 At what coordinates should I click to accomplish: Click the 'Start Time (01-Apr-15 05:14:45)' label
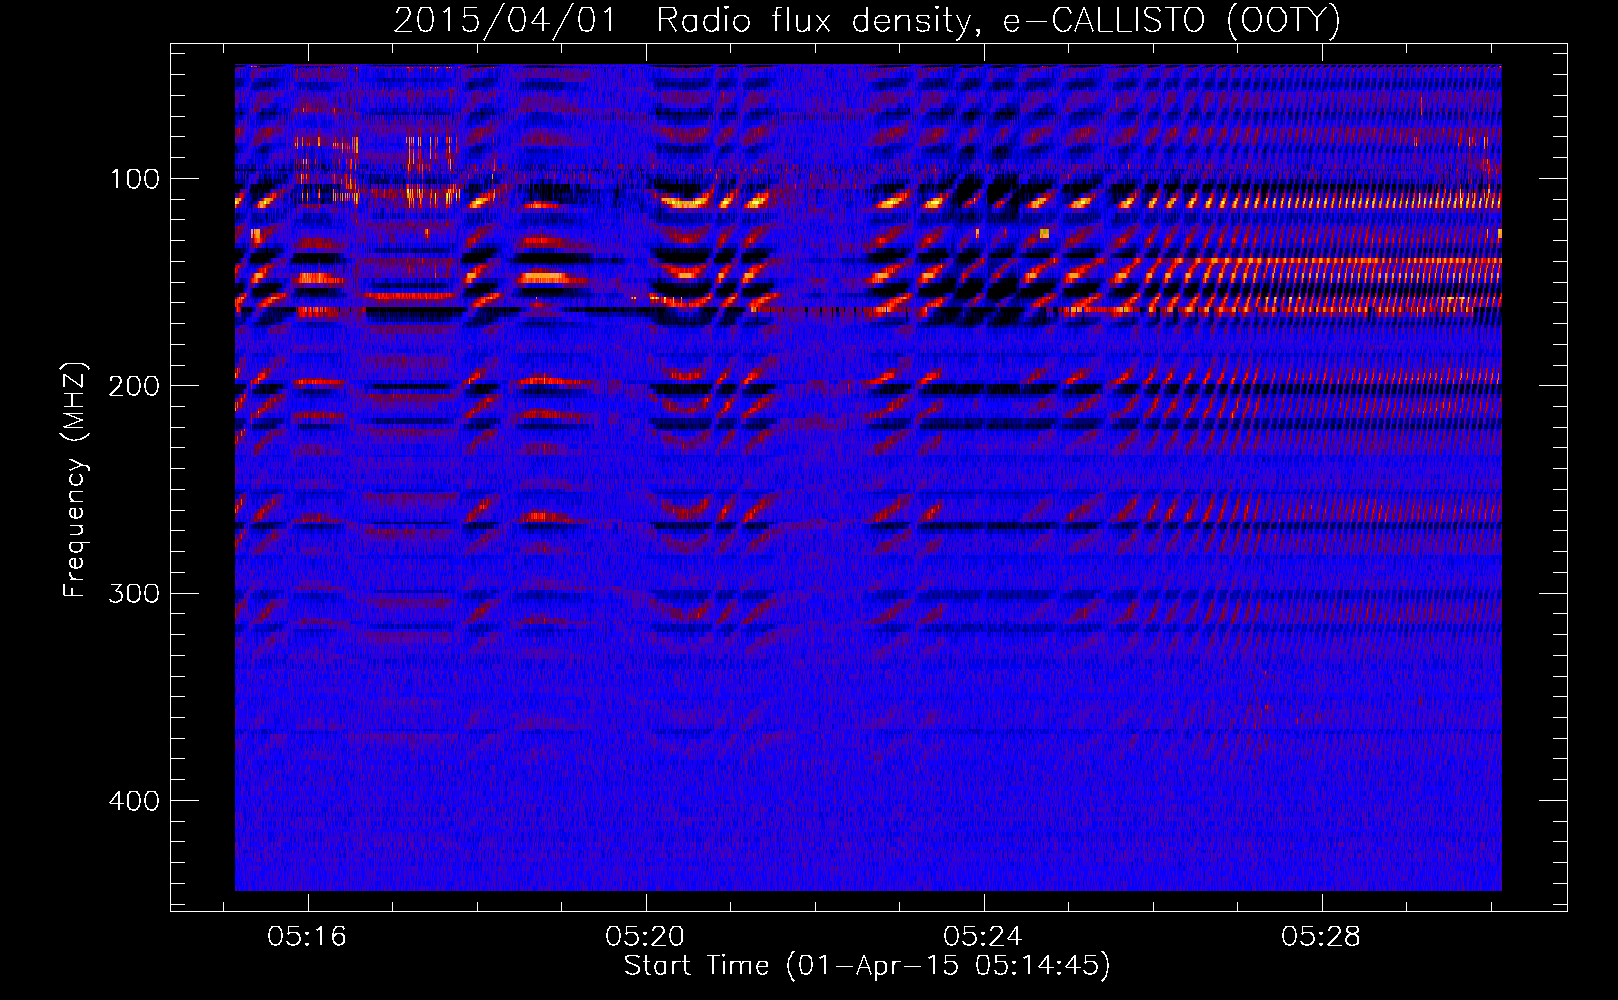click(x=867, y=966)
